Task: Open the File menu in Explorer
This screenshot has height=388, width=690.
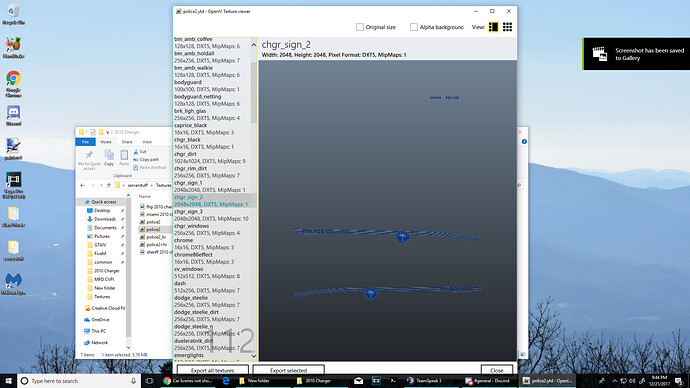Action: [85, 142]
